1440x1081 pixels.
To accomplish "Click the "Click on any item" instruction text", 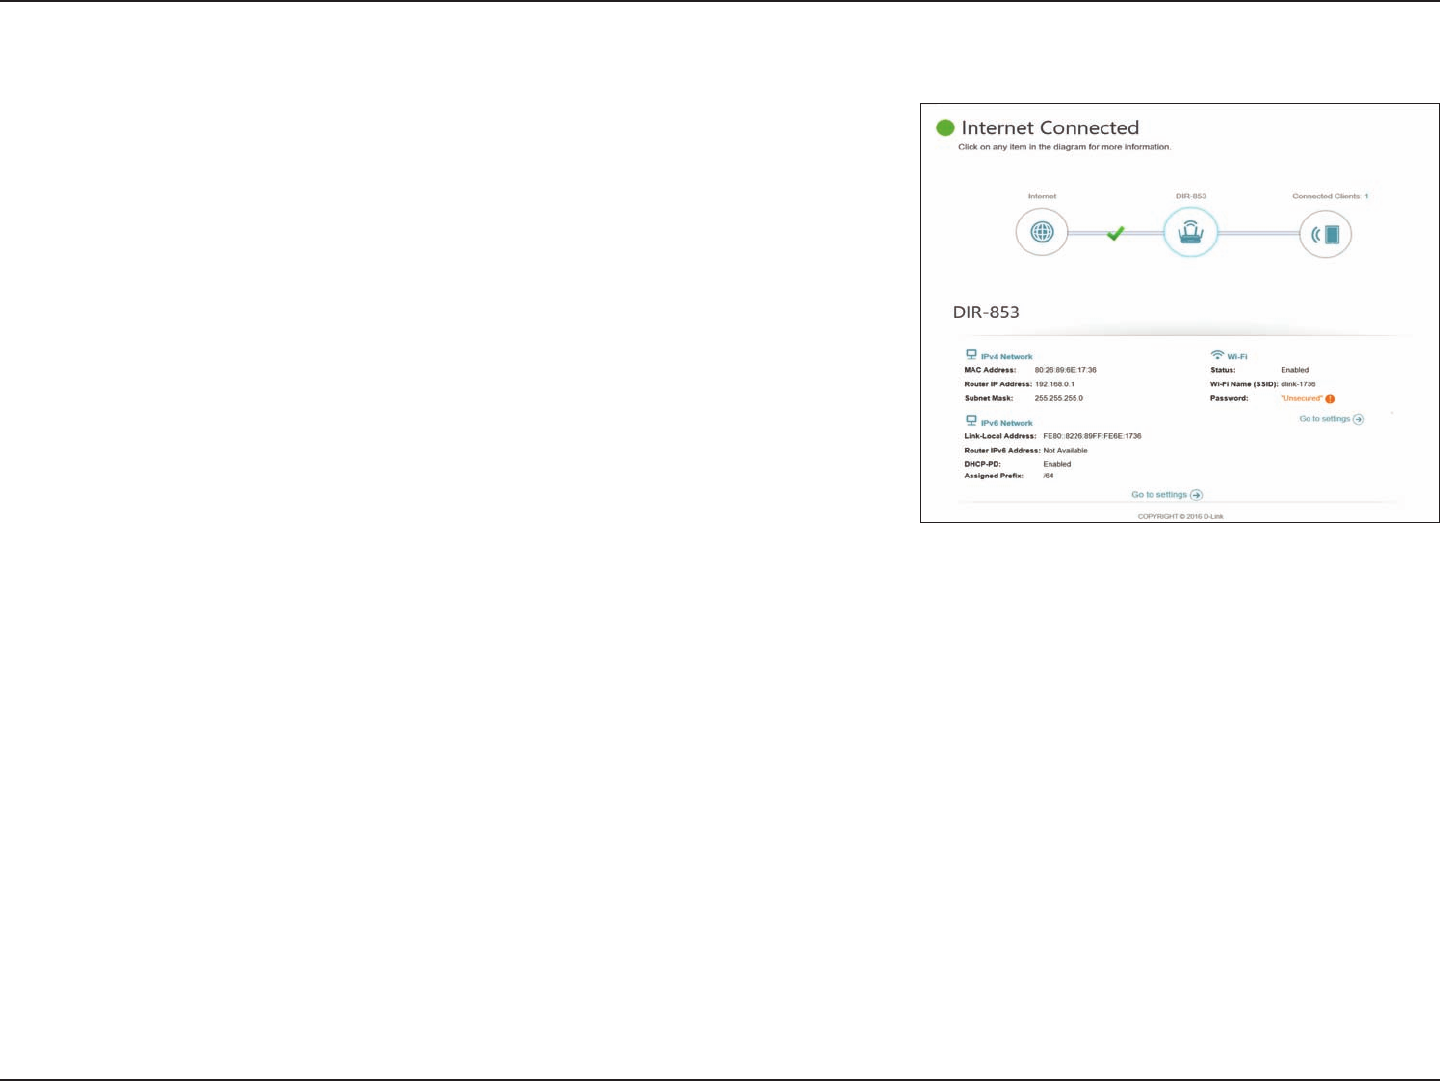I will pyautogui.click(x=1064, y=147).
